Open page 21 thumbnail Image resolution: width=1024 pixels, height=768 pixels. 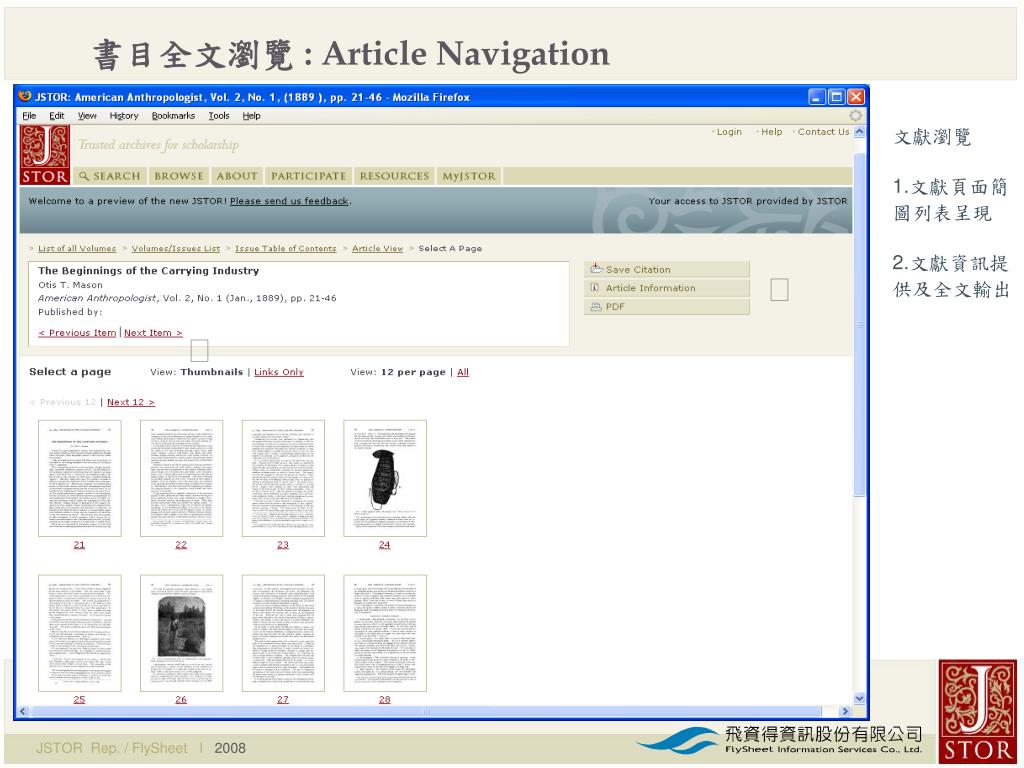pyautogui.click(x=80, y=478)
